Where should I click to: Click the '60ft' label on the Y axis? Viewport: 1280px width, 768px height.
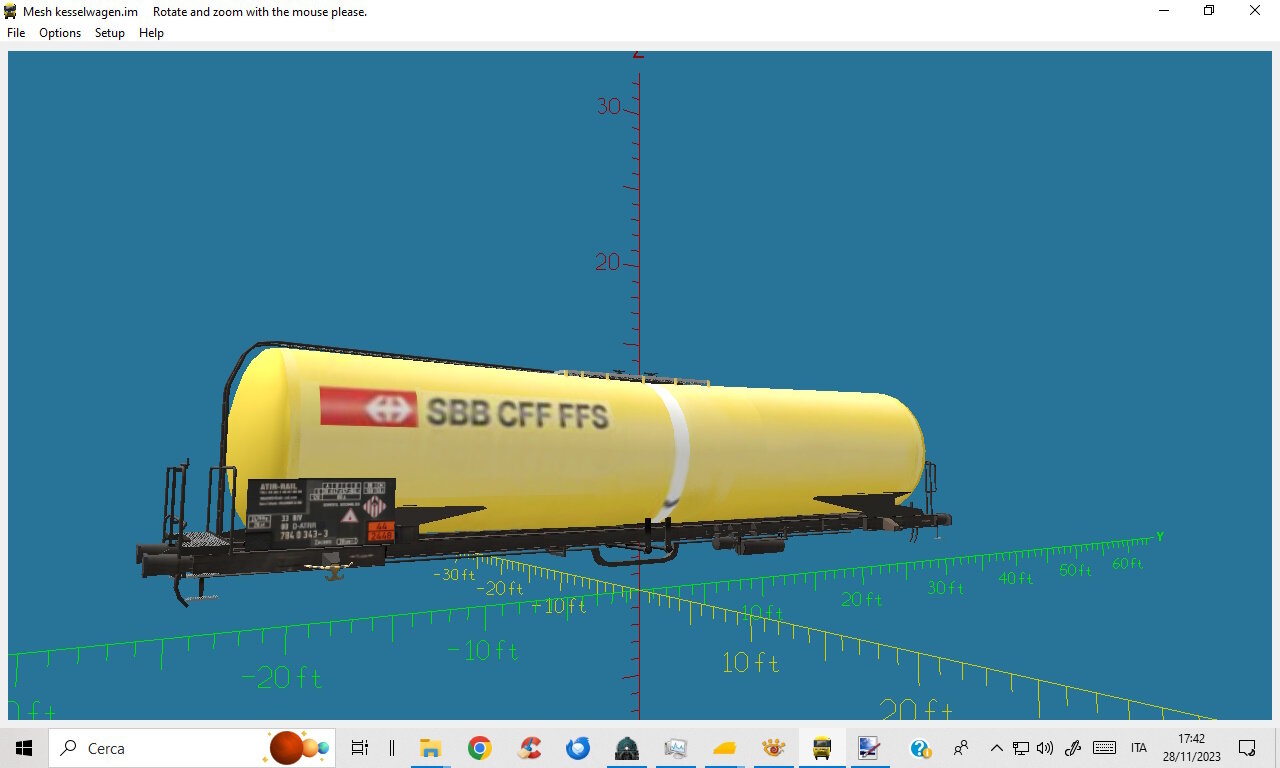point(1127,564)
